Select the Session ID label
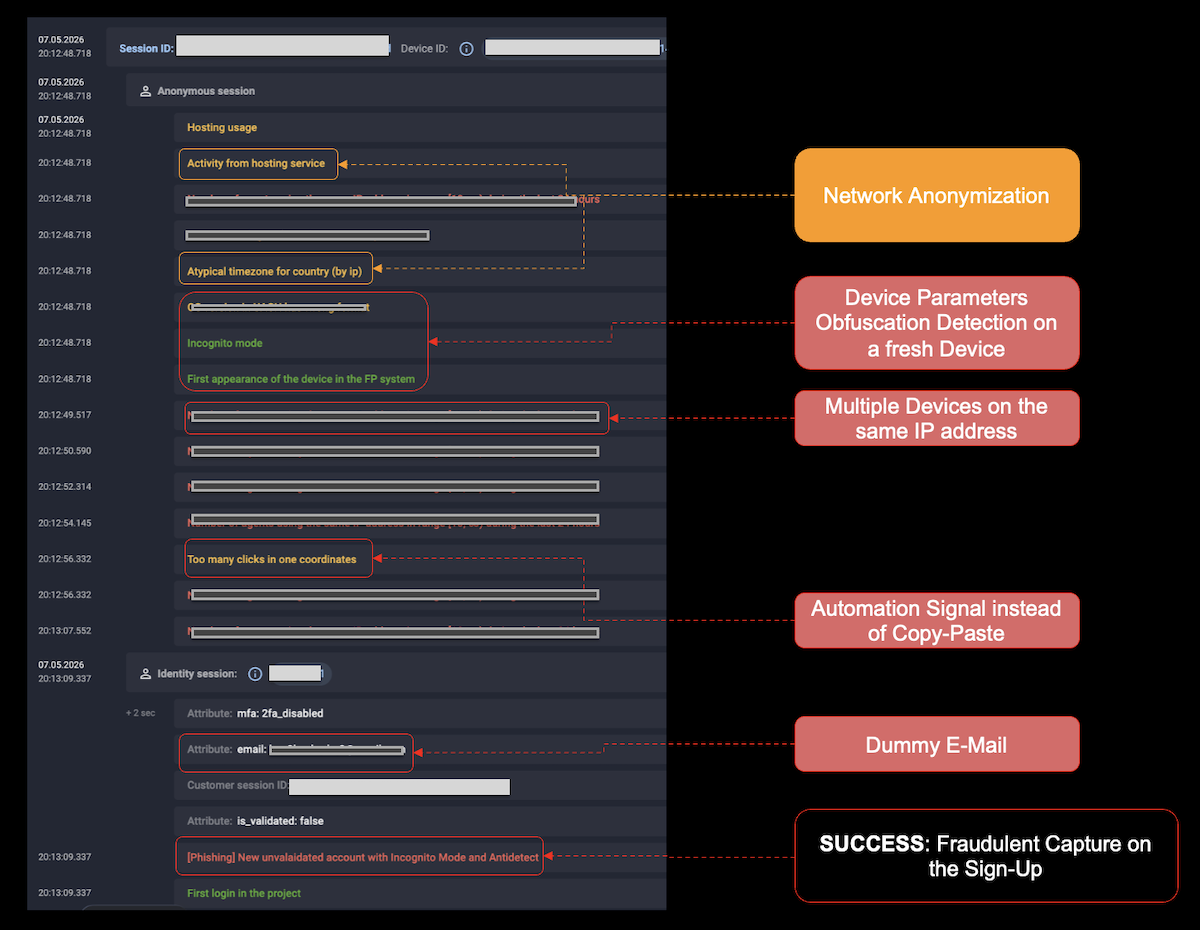The width and height of the screenshot is (1200, 930). tap(146, 48)
